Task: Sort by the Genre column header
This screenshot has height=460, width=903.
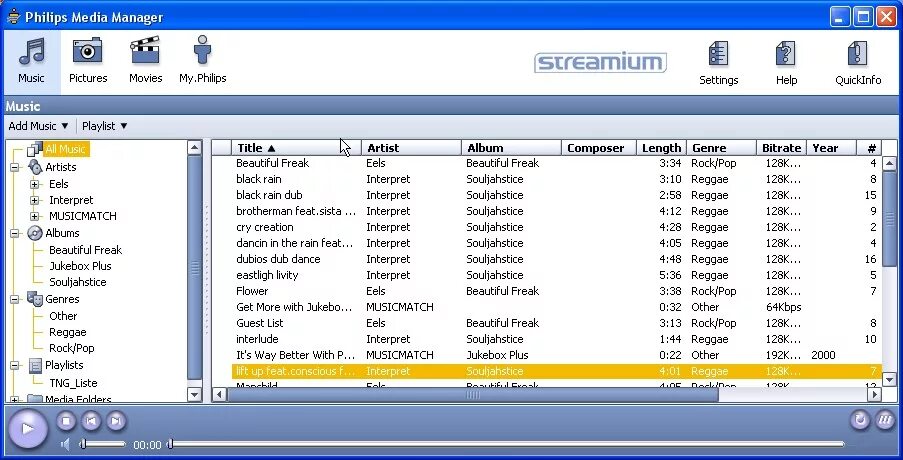Action: 722,148
